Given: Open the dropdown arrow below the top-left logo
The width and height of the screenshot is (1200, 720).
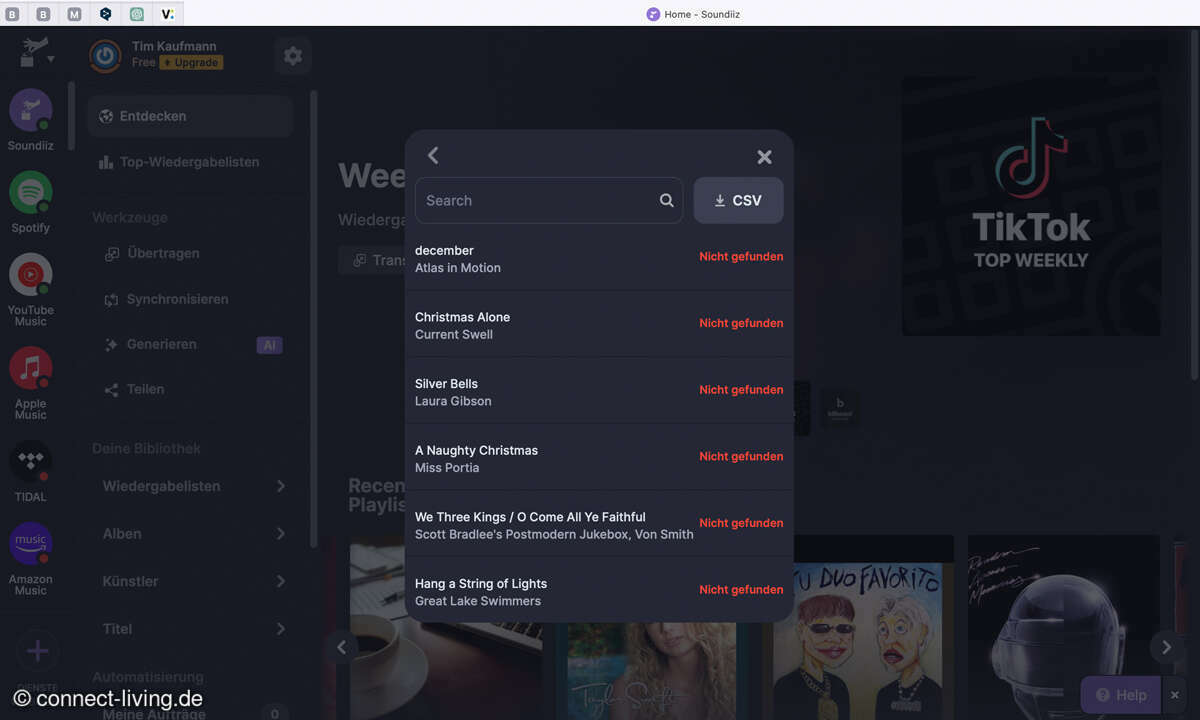Looking at the screenshot, I should pyautogui.click(x=50, y=60).
